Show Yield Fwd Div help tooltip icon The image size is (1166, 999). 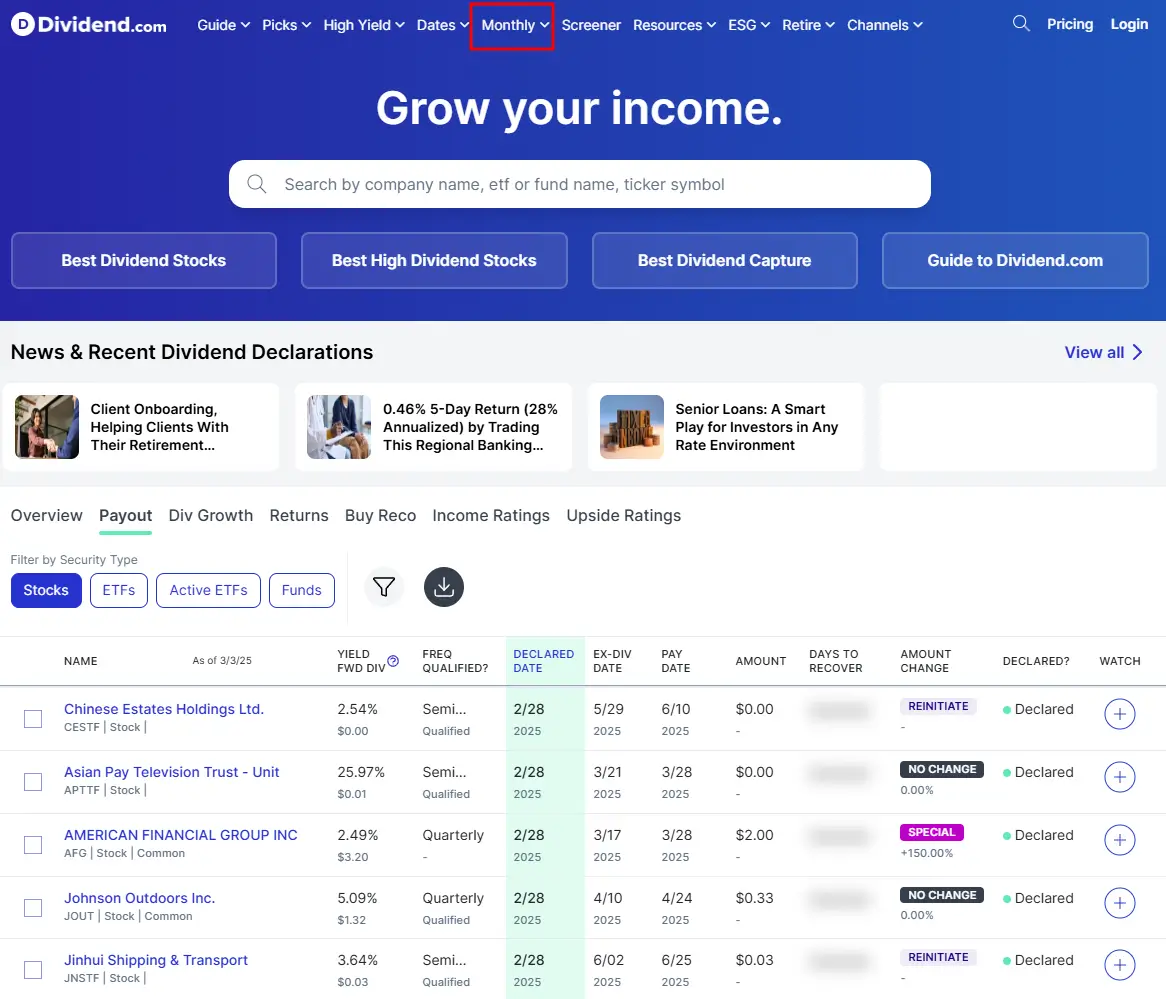393,661
